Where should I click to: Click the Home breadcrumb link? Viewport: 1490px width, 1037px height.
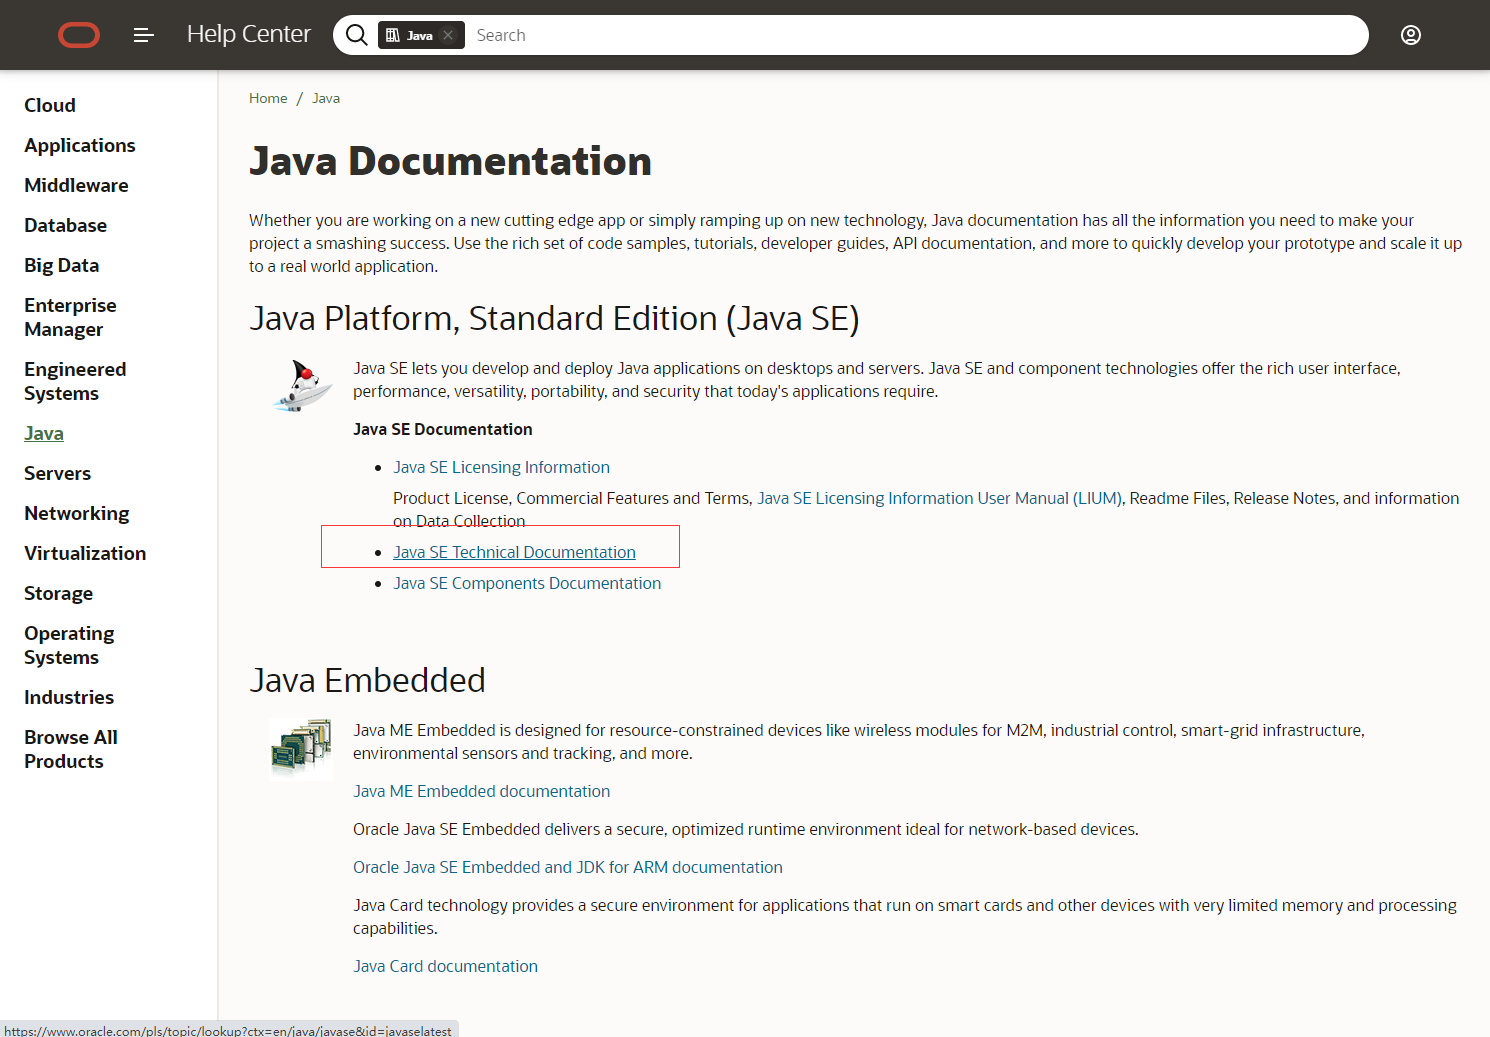268,98
